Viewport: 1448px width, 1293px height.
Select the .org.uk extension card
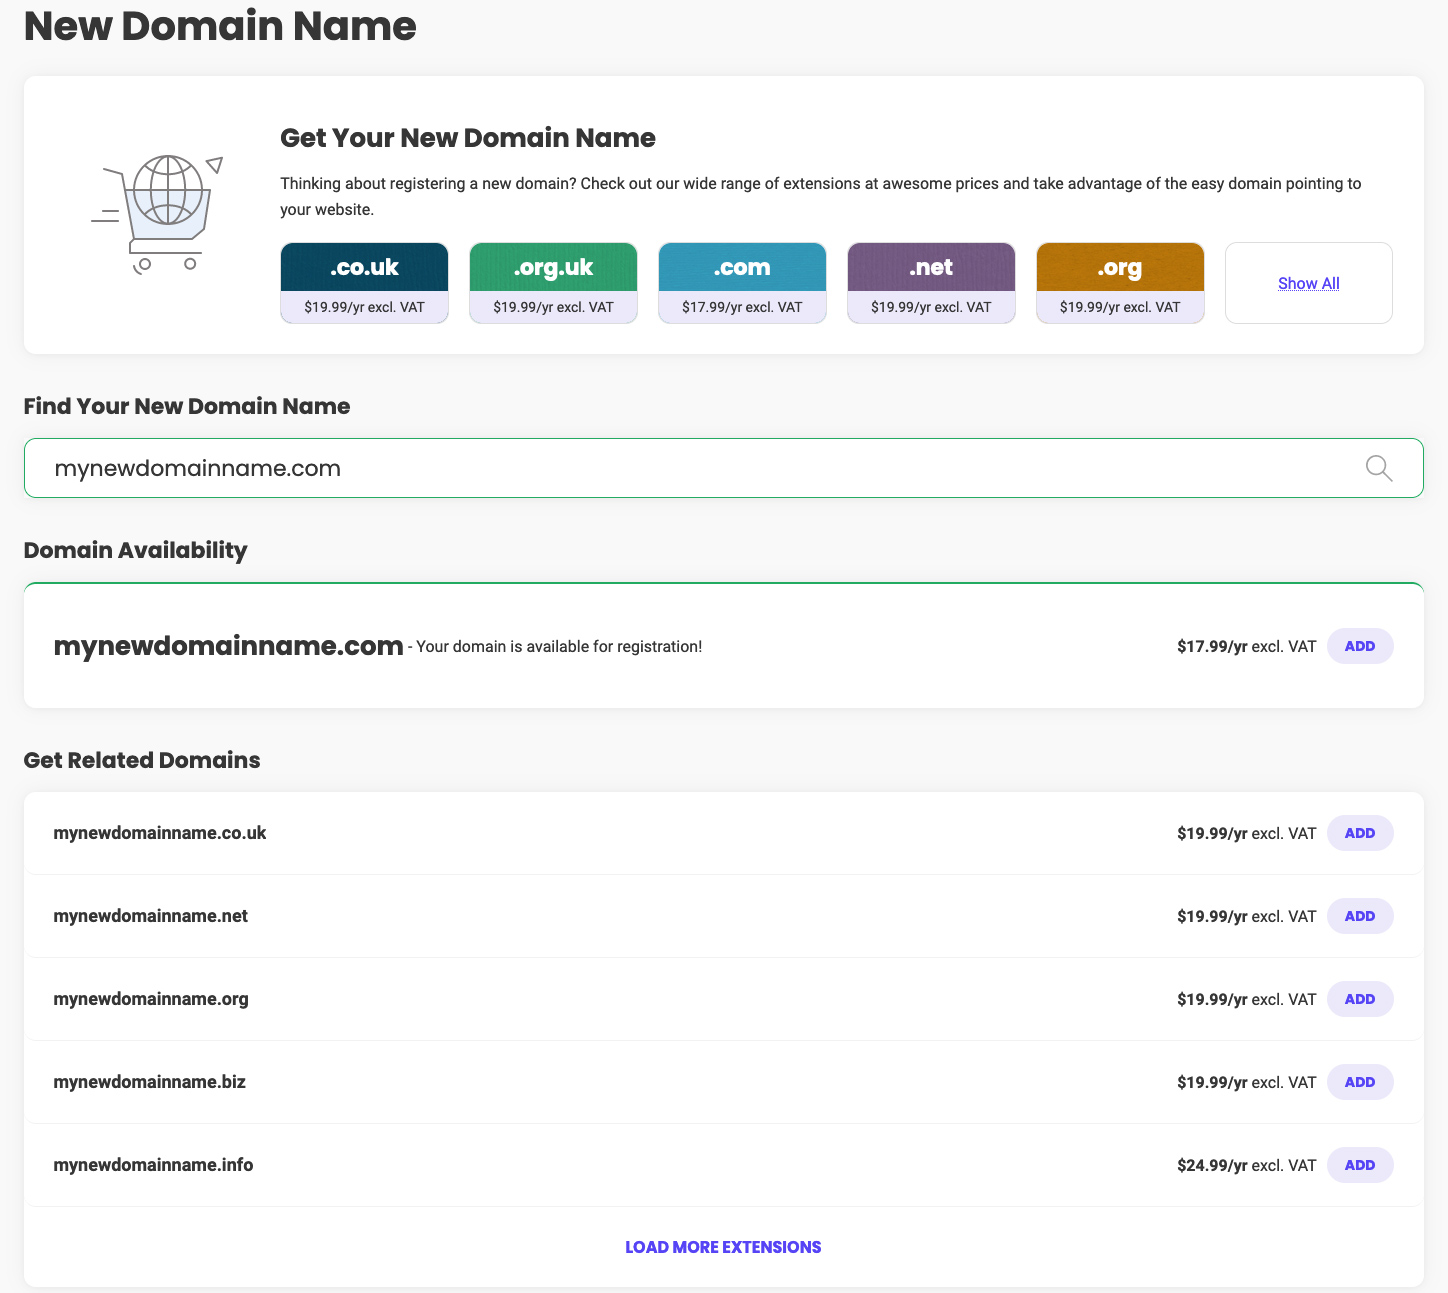pos(553,283)
